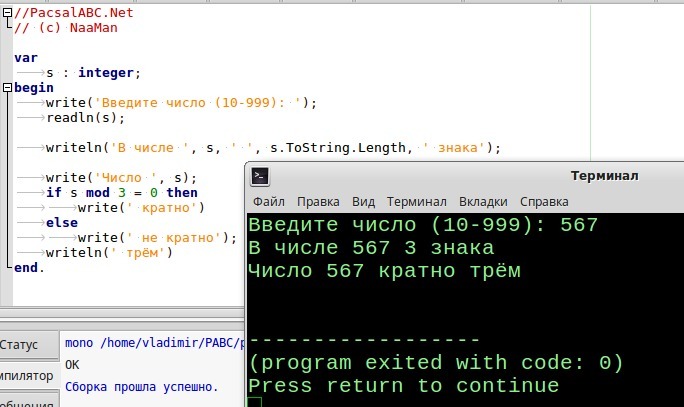This screenshot has height=407, width=684.
Task: Open the Справка menu in terminal
Action: click(x=544, y=200)
